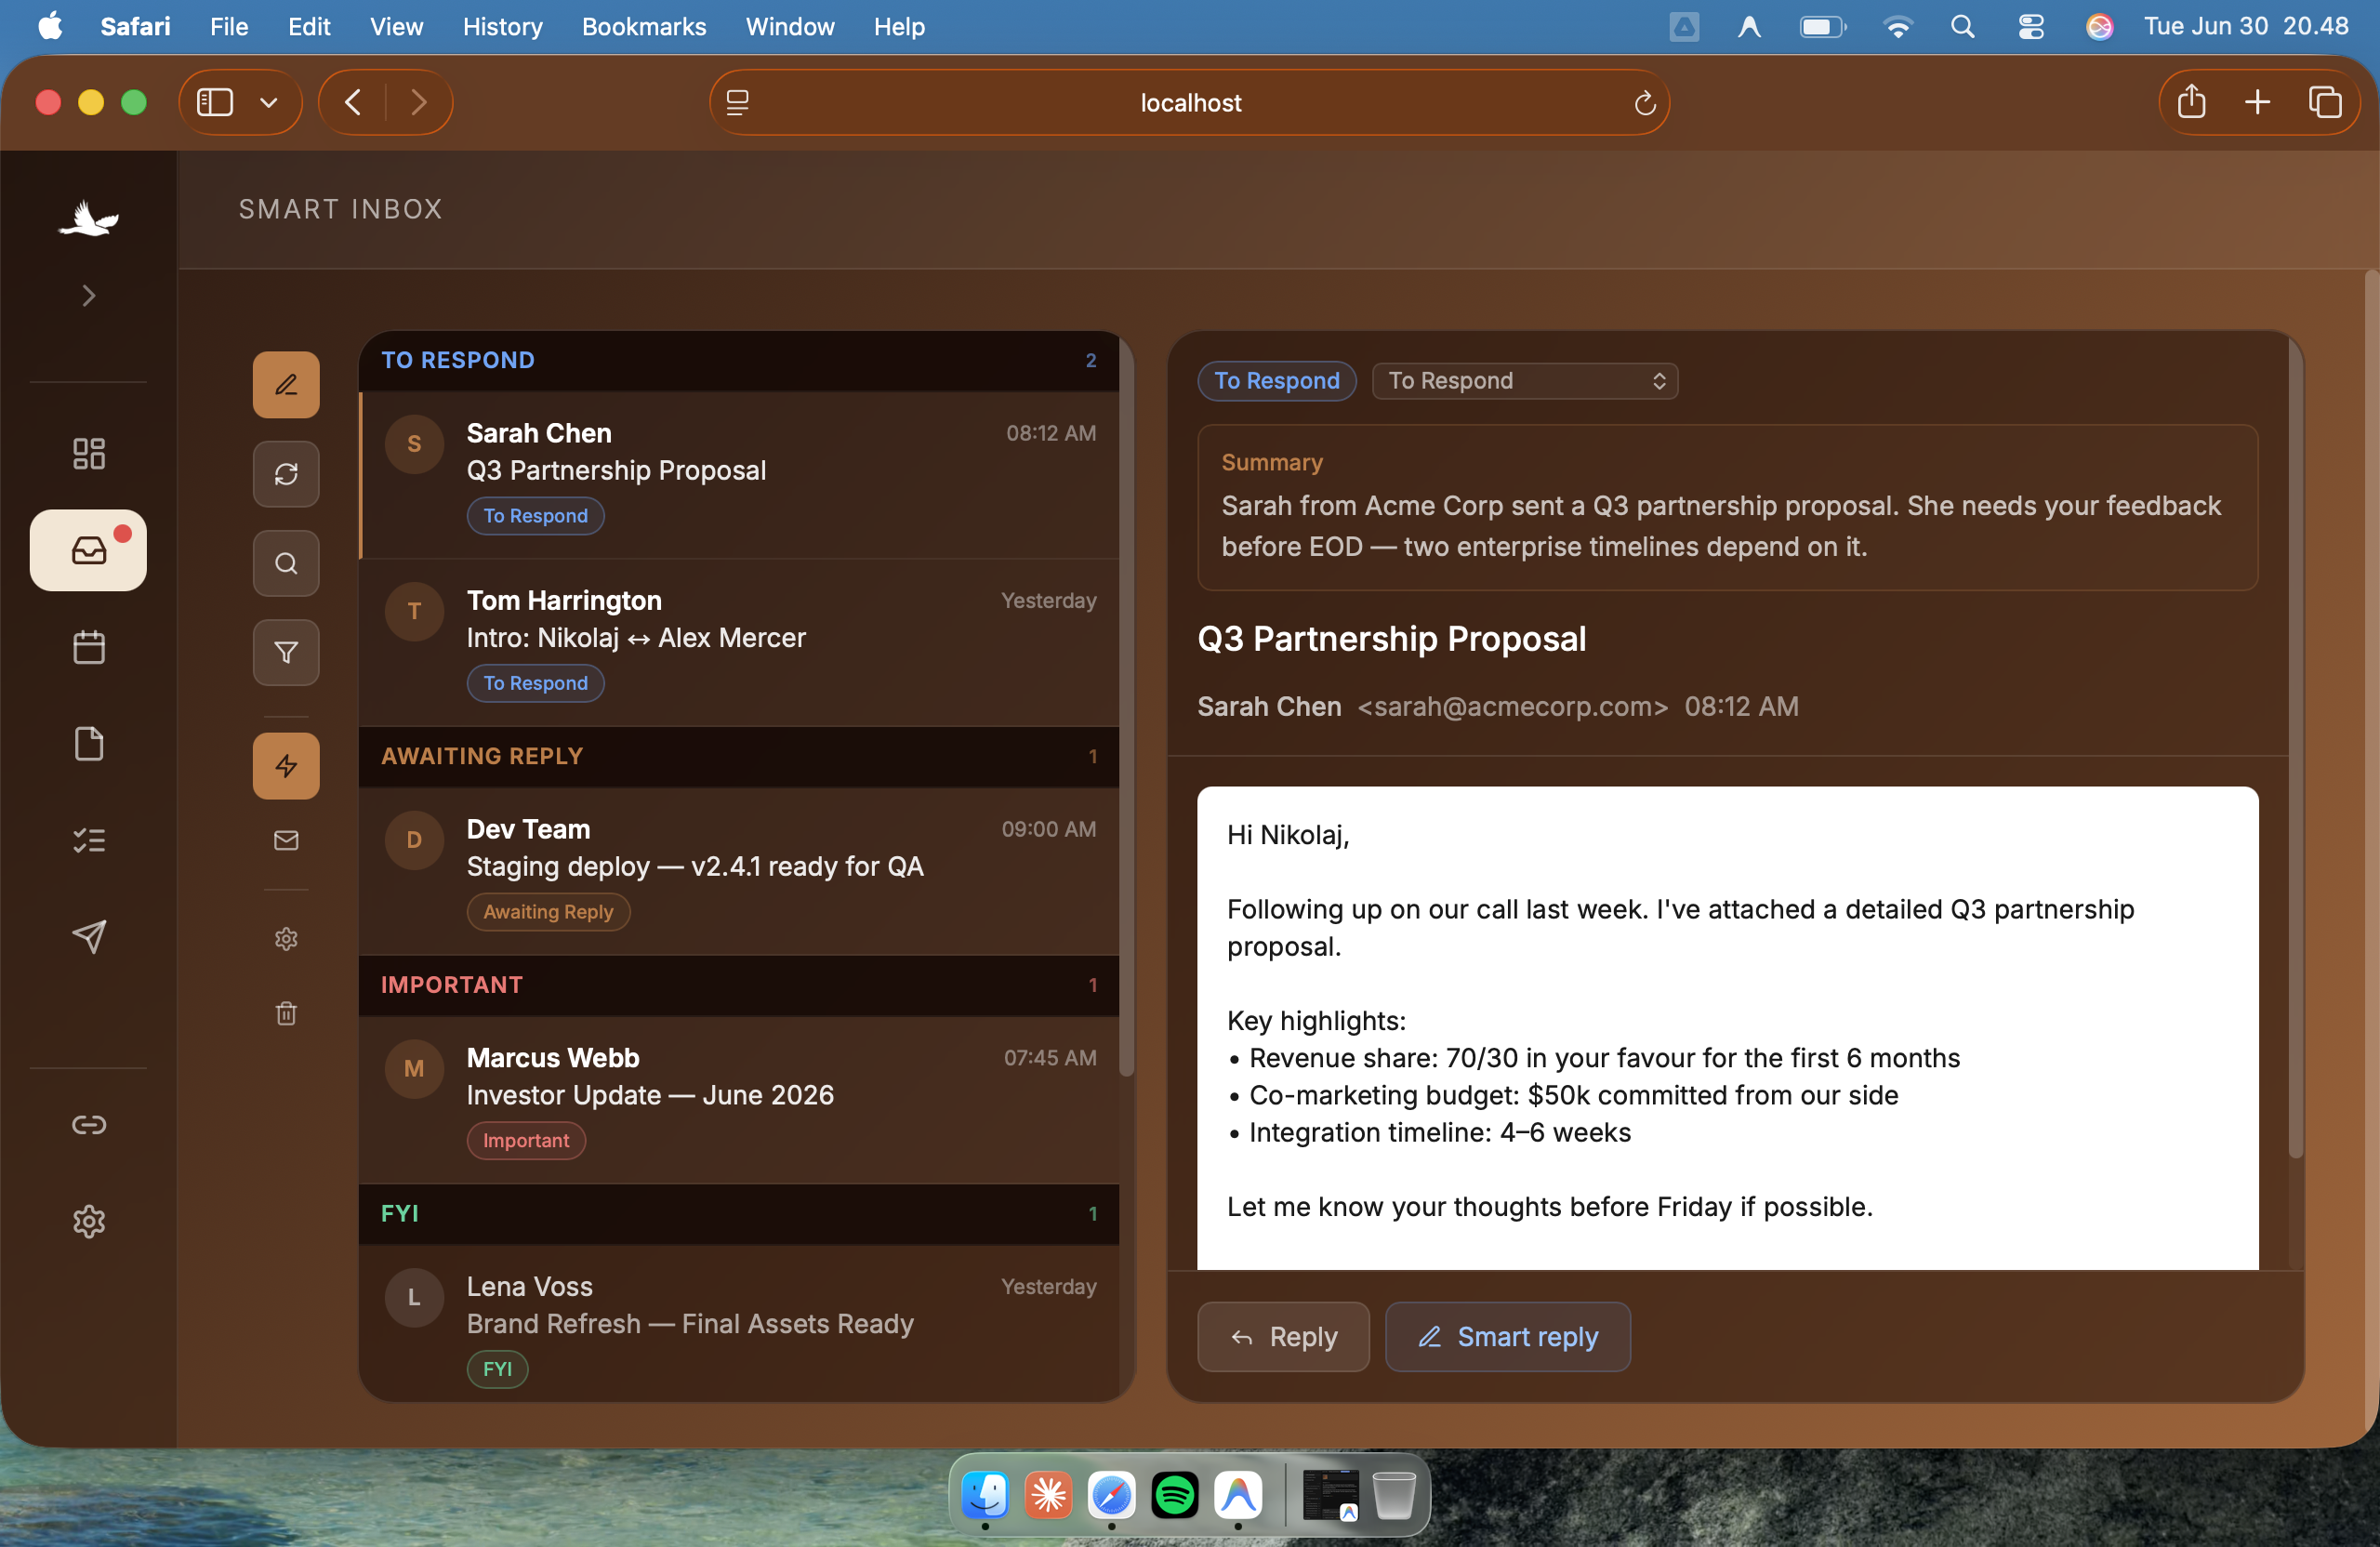Click the Safari share button

click(2191, 101)
